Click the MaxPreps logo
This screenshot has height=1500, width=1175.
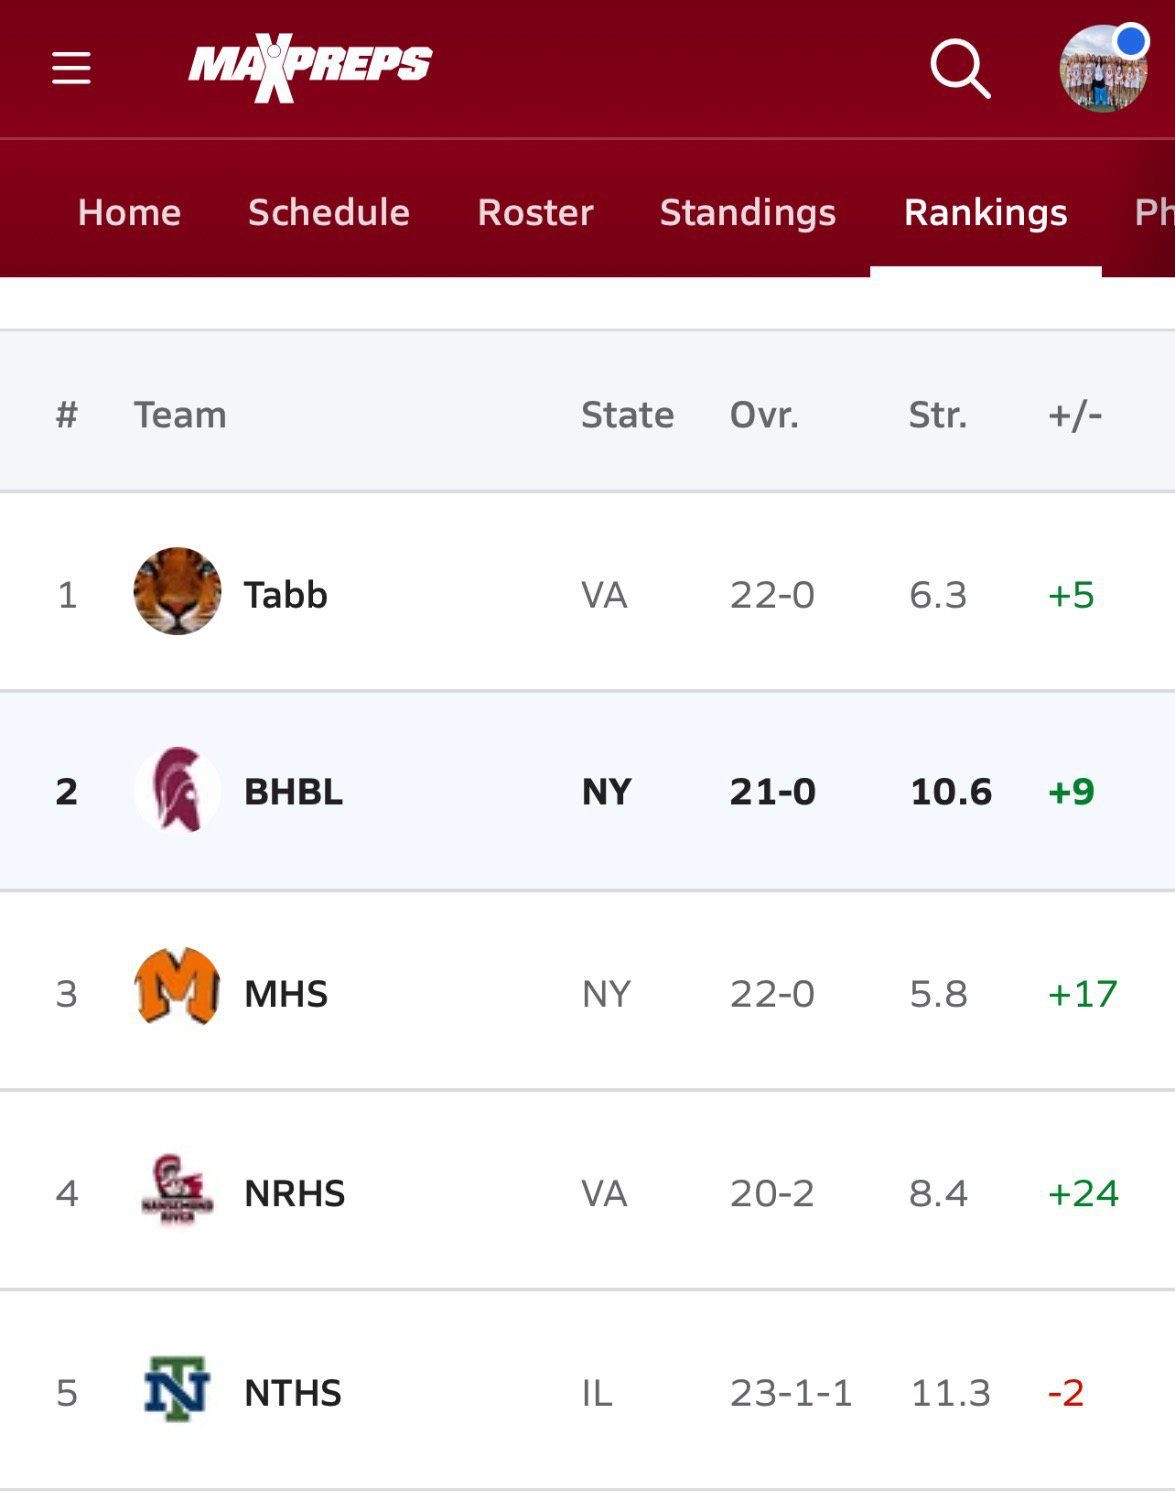[310, 68]
